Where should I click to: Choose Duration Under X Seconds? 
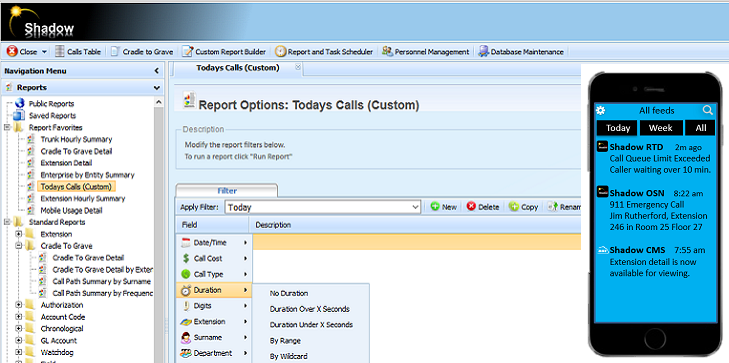[x=311, y=325]
